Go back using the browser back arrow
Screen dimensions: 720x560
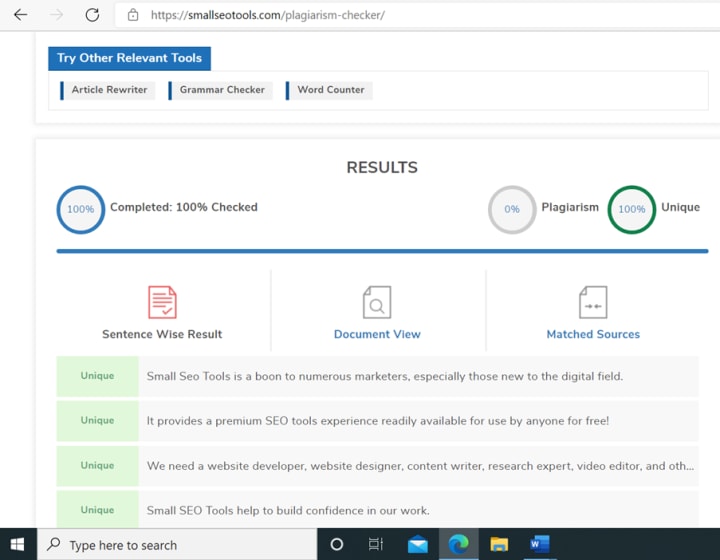(21, 15)
